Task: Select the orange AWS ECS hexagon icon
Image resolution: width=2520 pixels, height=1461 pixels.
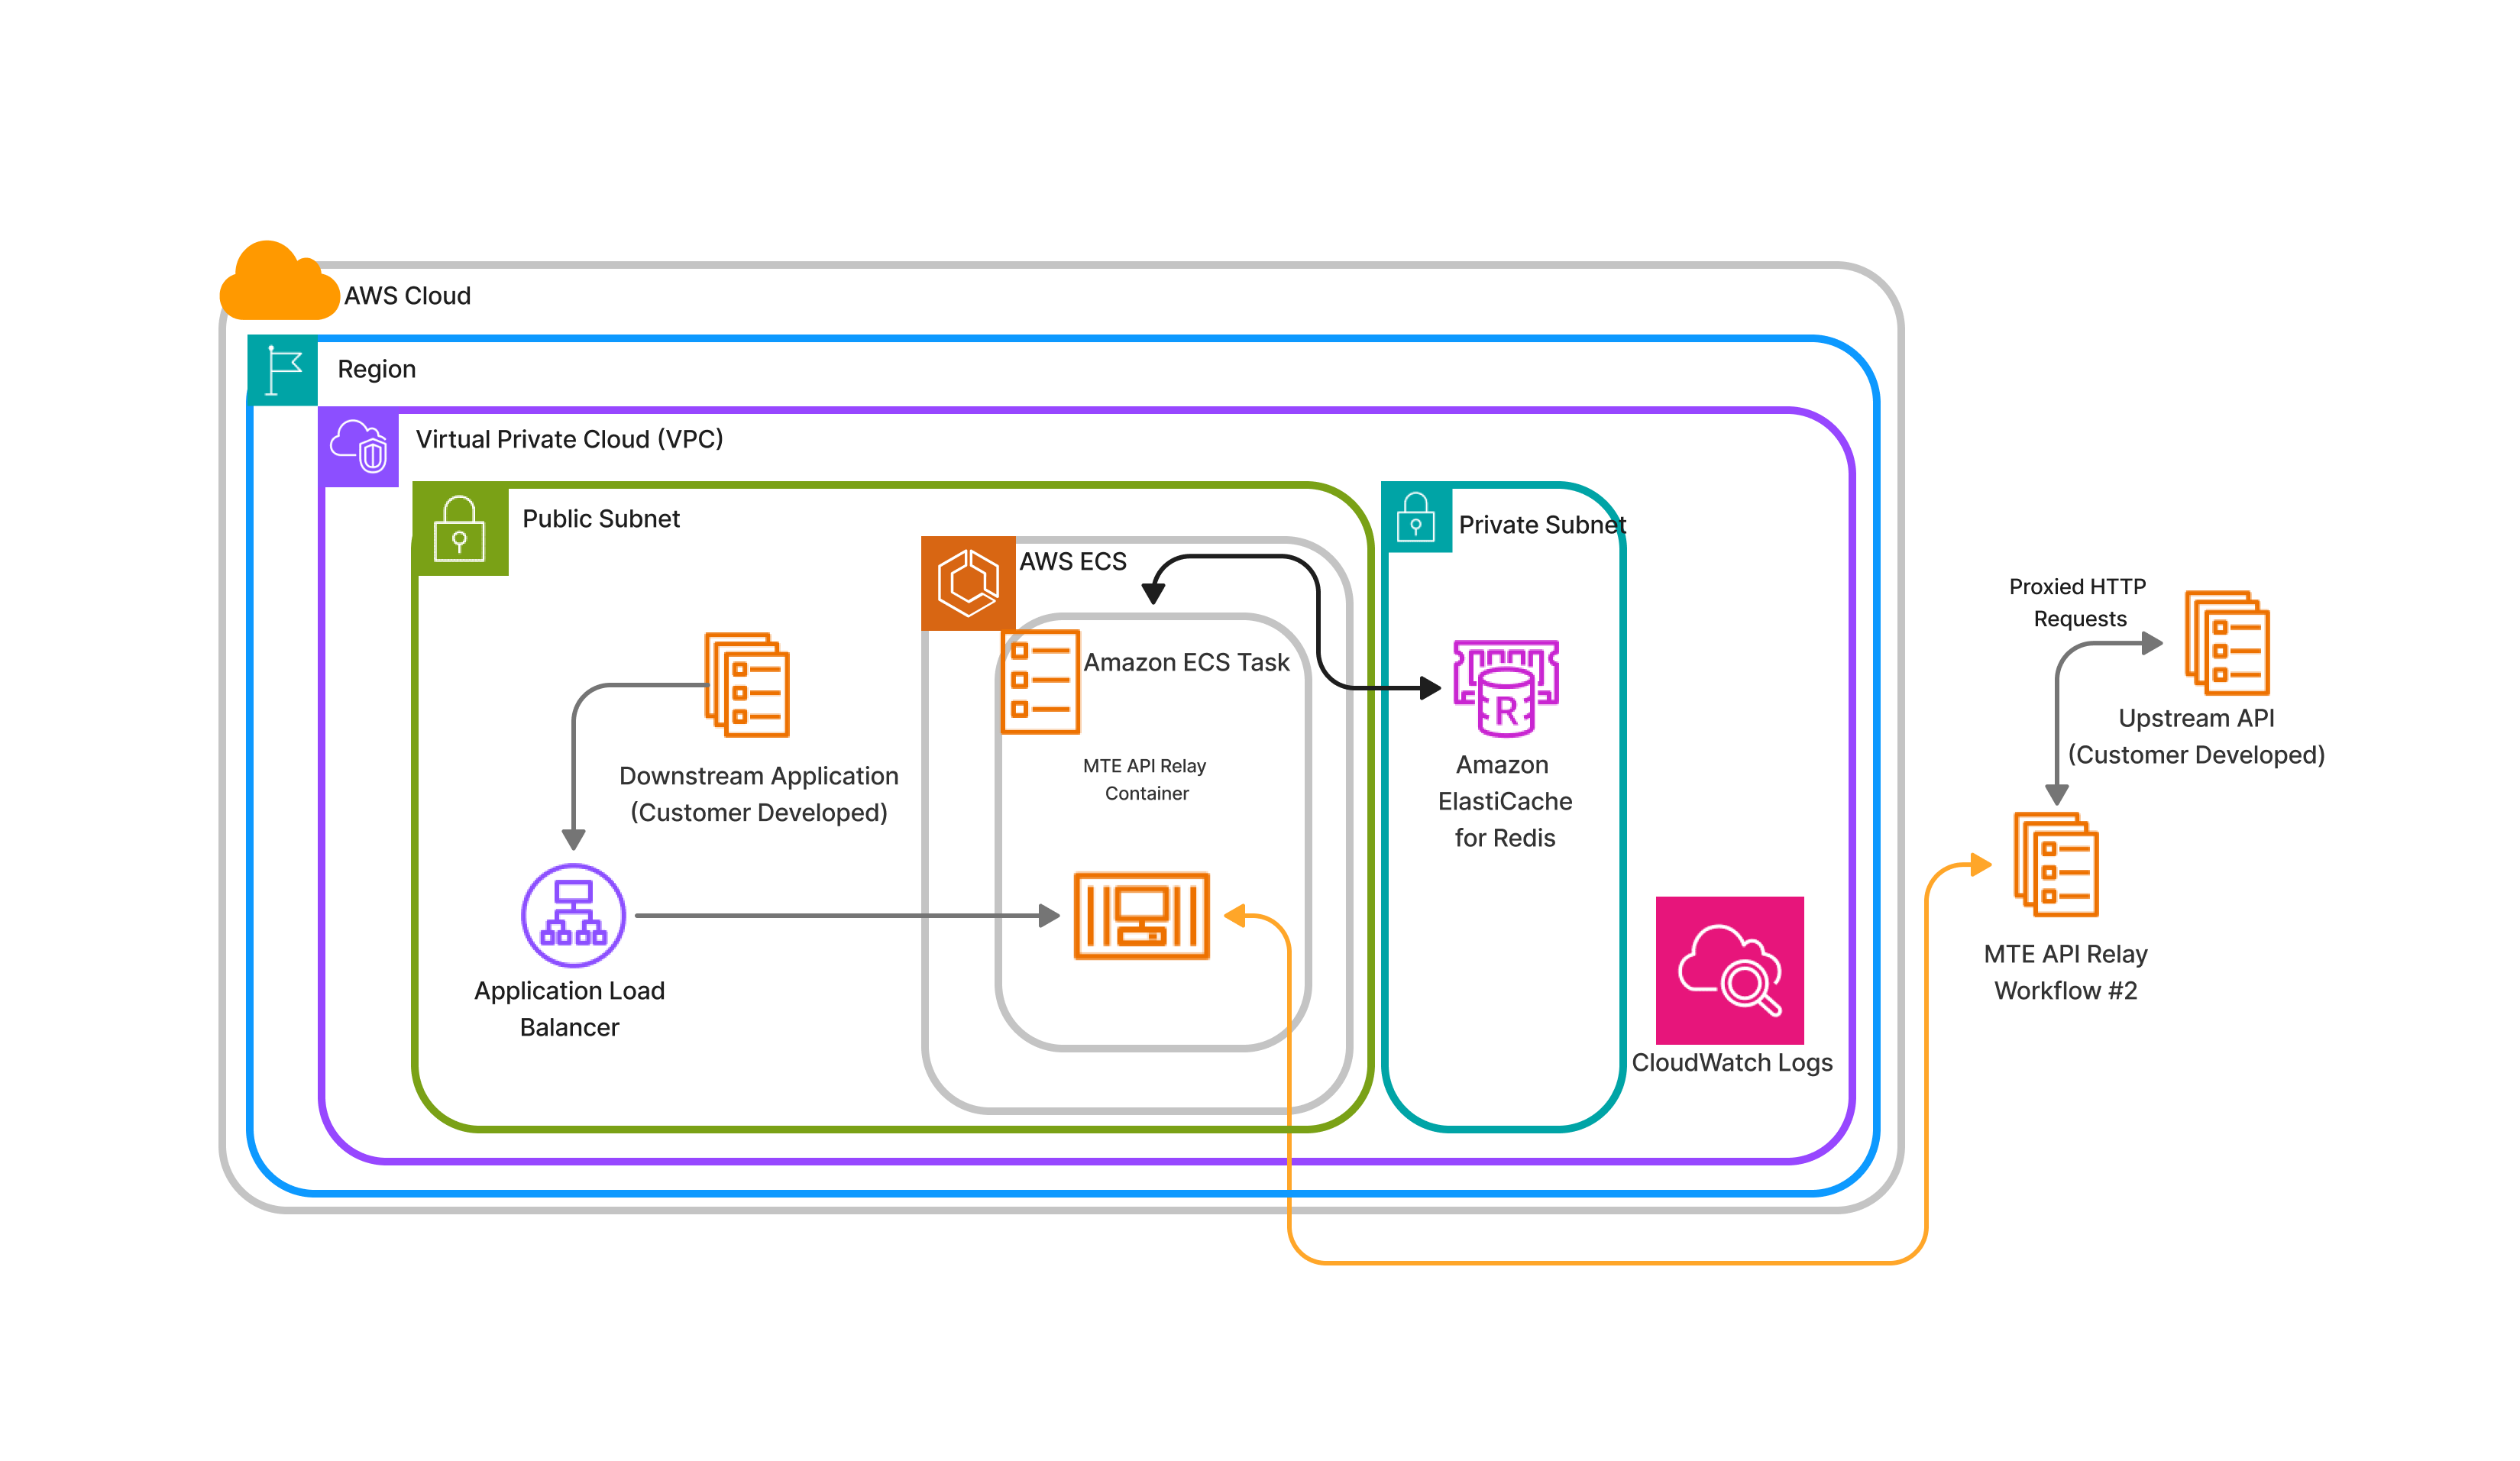Action: [968, 583]
